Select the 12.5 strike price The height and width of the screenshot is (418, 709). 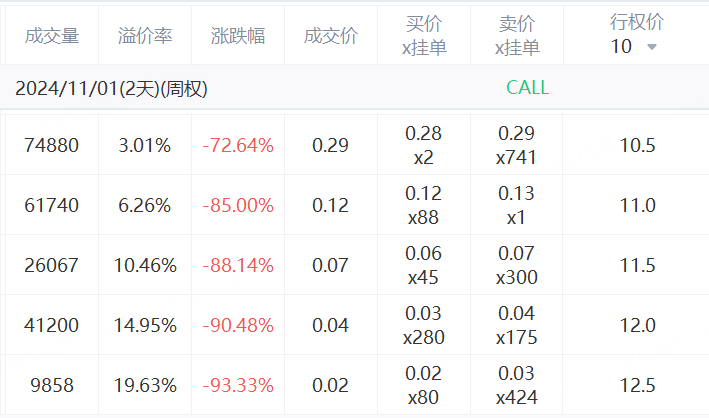[637, 385]
